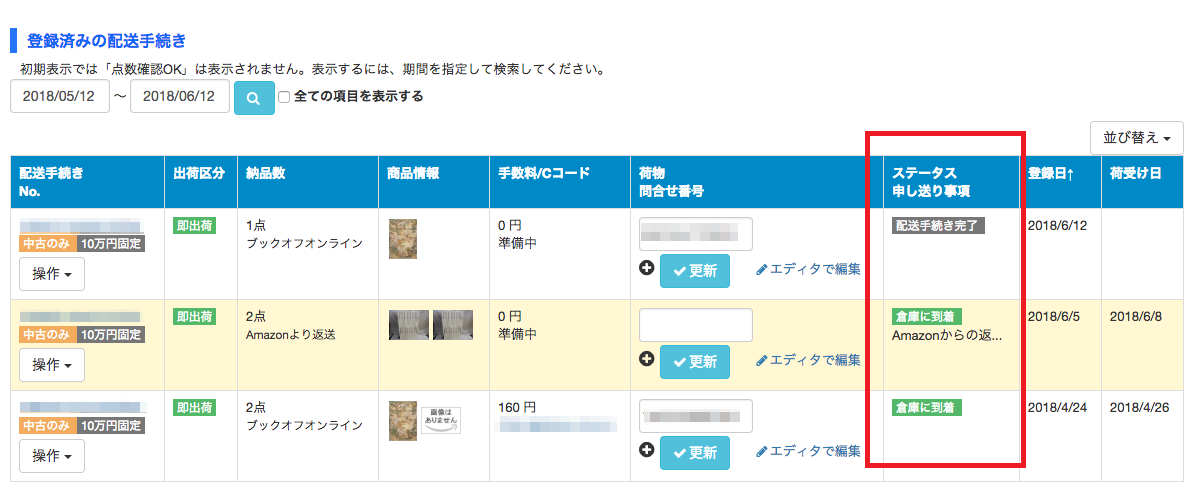Screen dimensions: 1186x485
Task: Click plus icon in second row
Action: coord(646,359)
